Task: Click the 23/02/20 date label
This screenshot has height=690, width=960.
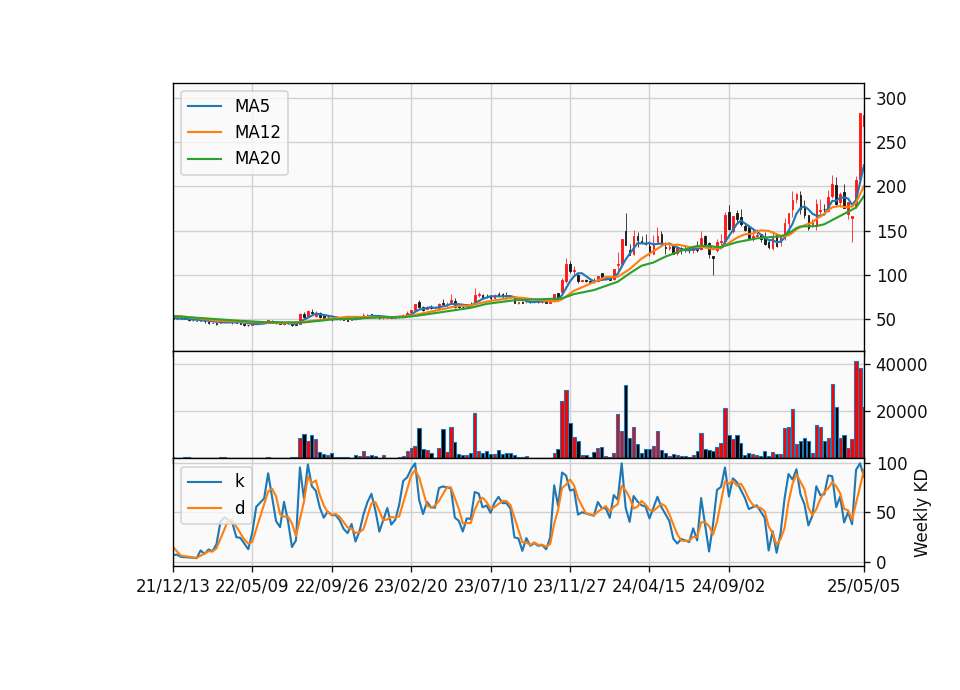Action: click(411, 586)
